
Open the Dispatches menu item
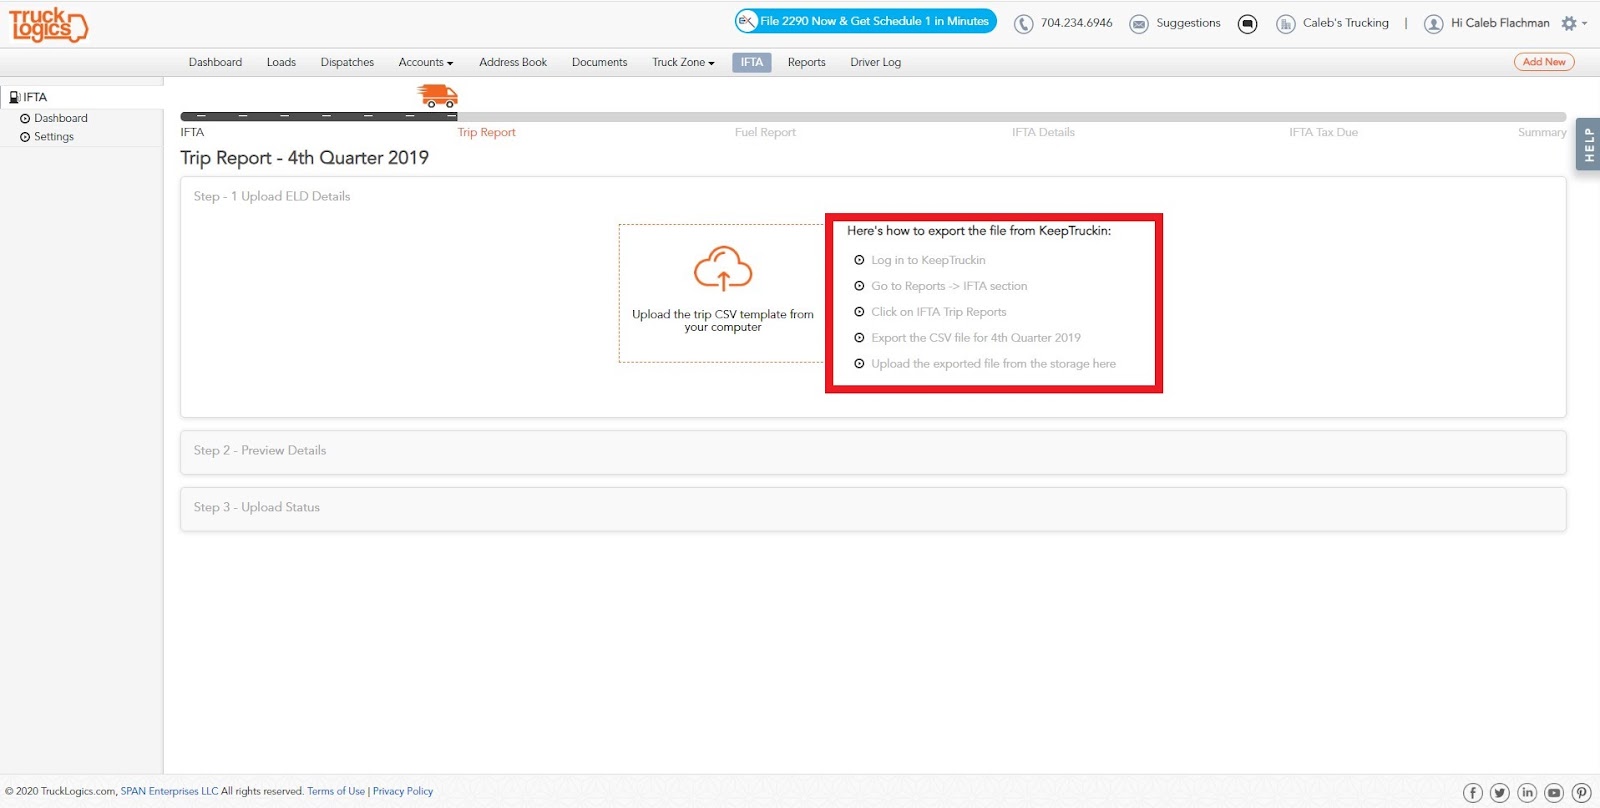coord(347,62)
